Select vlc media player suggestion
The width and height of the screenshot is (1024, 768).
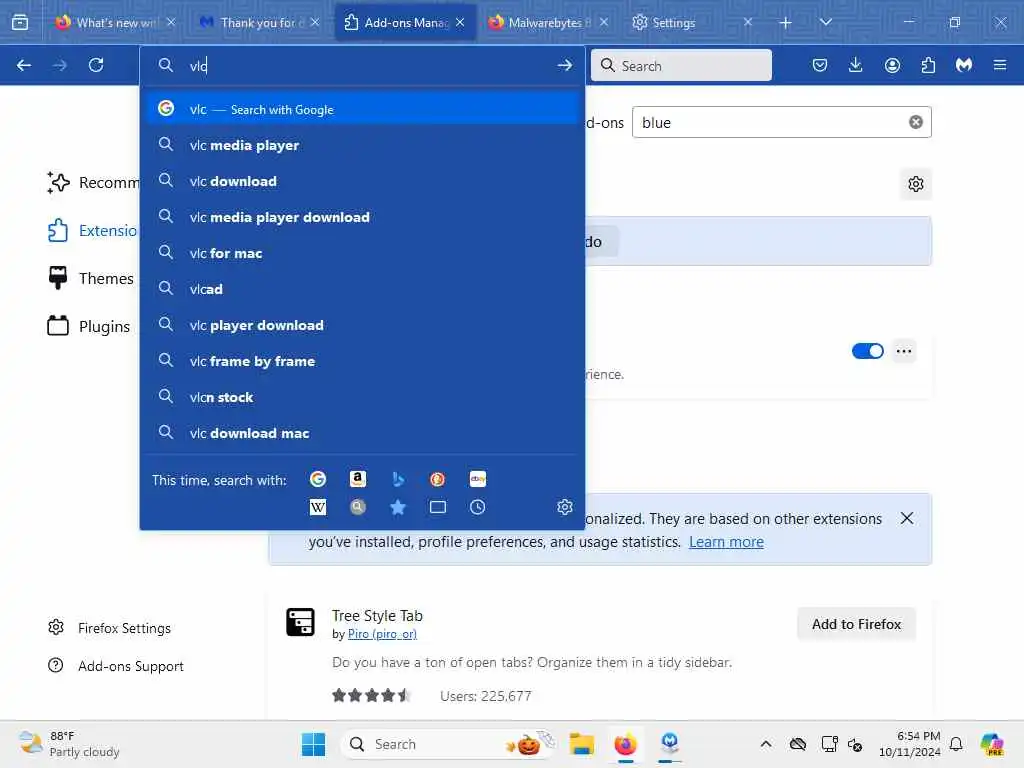(362, 145)
